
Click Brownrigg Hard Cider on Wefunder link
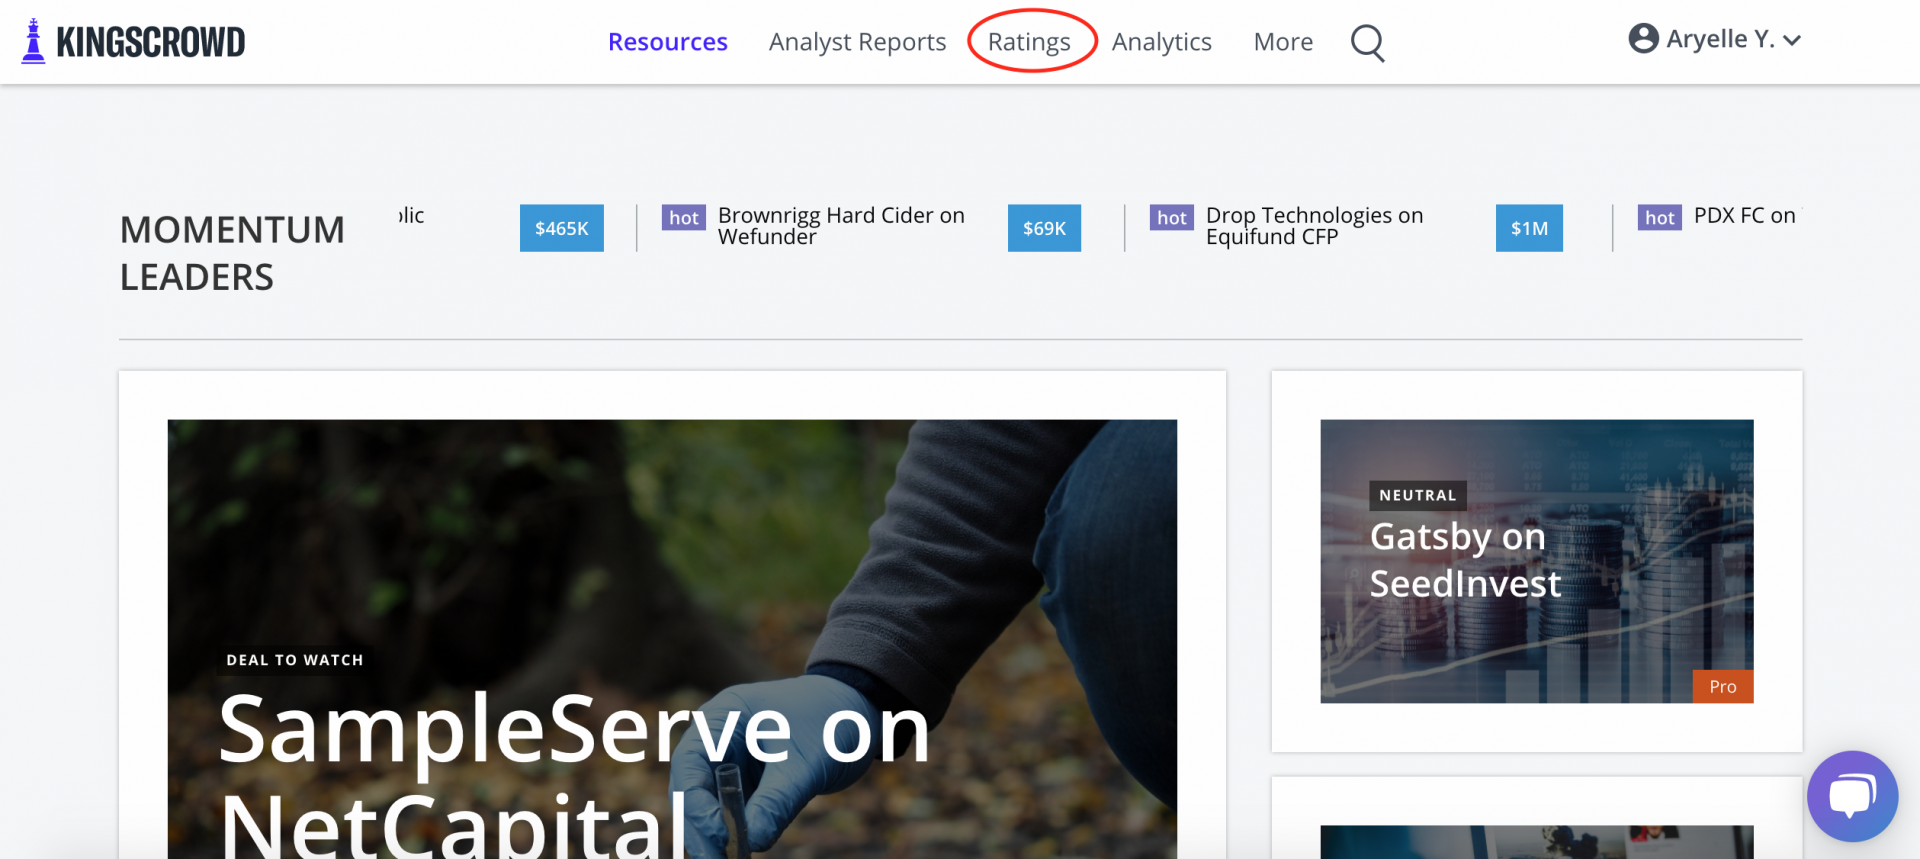(x=841, y=226)
